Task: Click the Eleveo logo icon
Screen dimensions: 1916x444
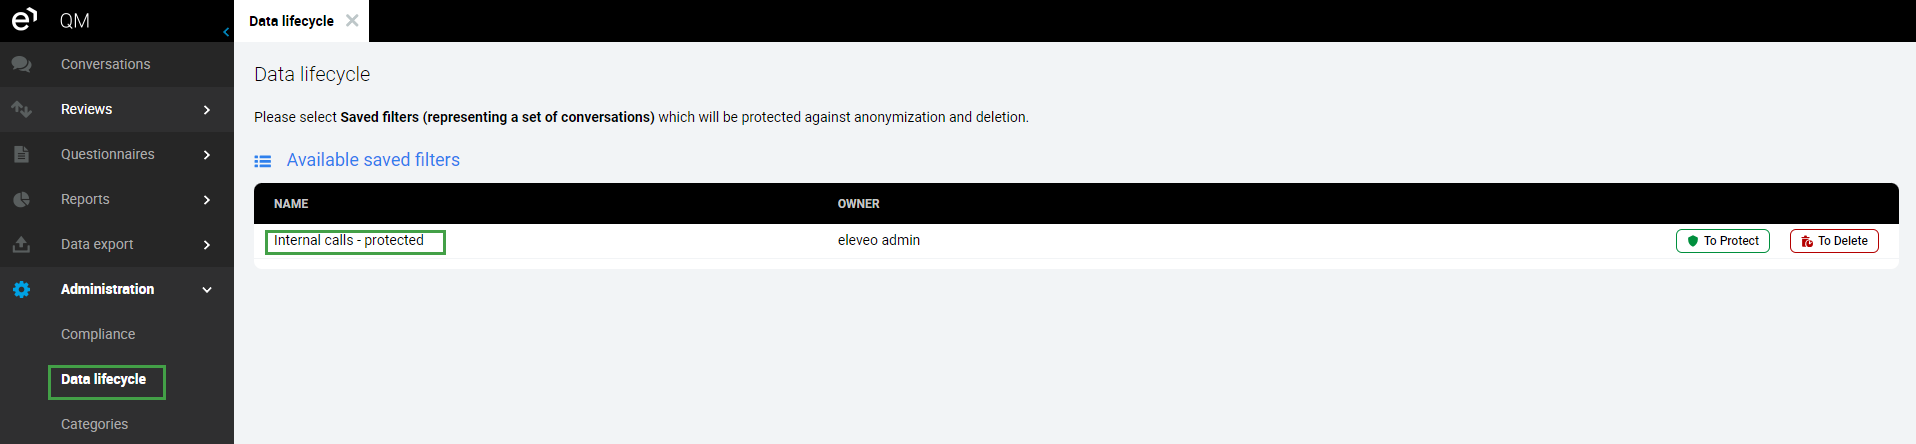Action: click(24, 19)
